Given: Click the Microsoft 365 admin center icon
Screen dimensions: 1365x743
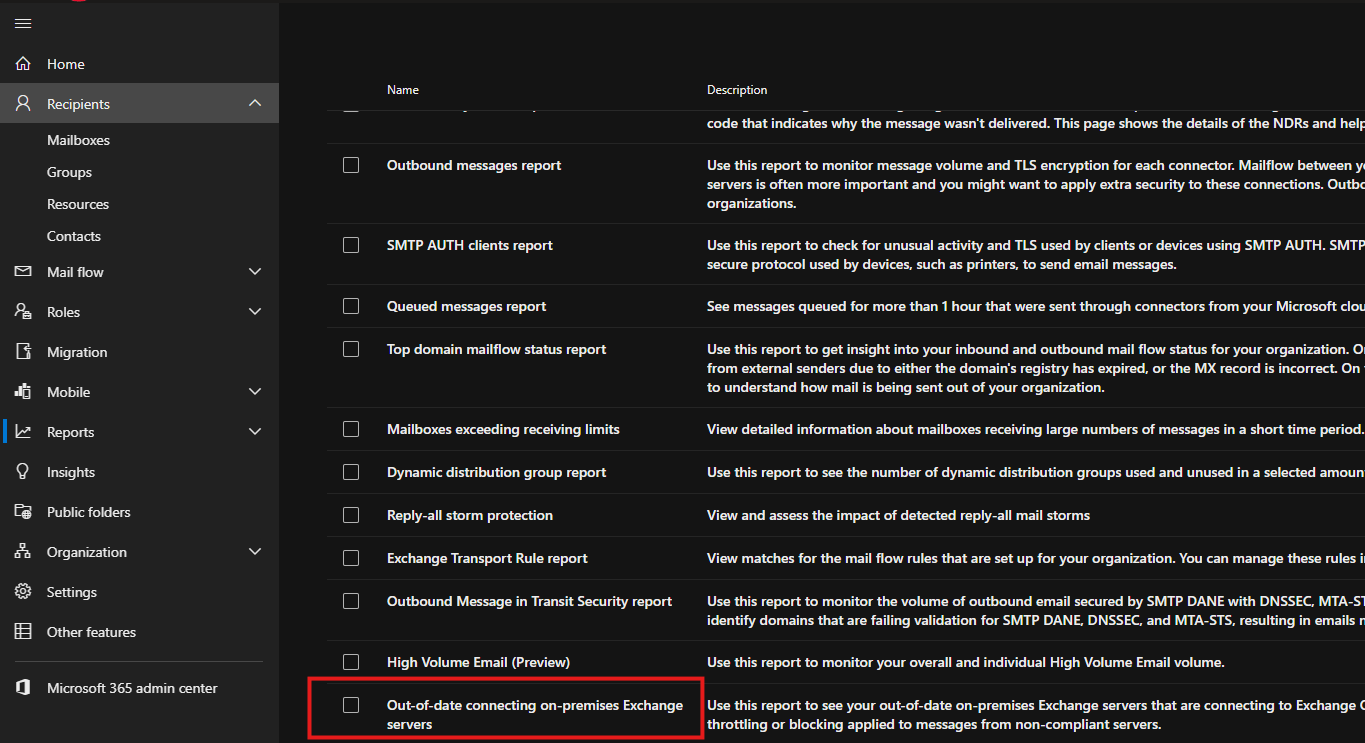Looking at the screenshot, I should point(23,688).
